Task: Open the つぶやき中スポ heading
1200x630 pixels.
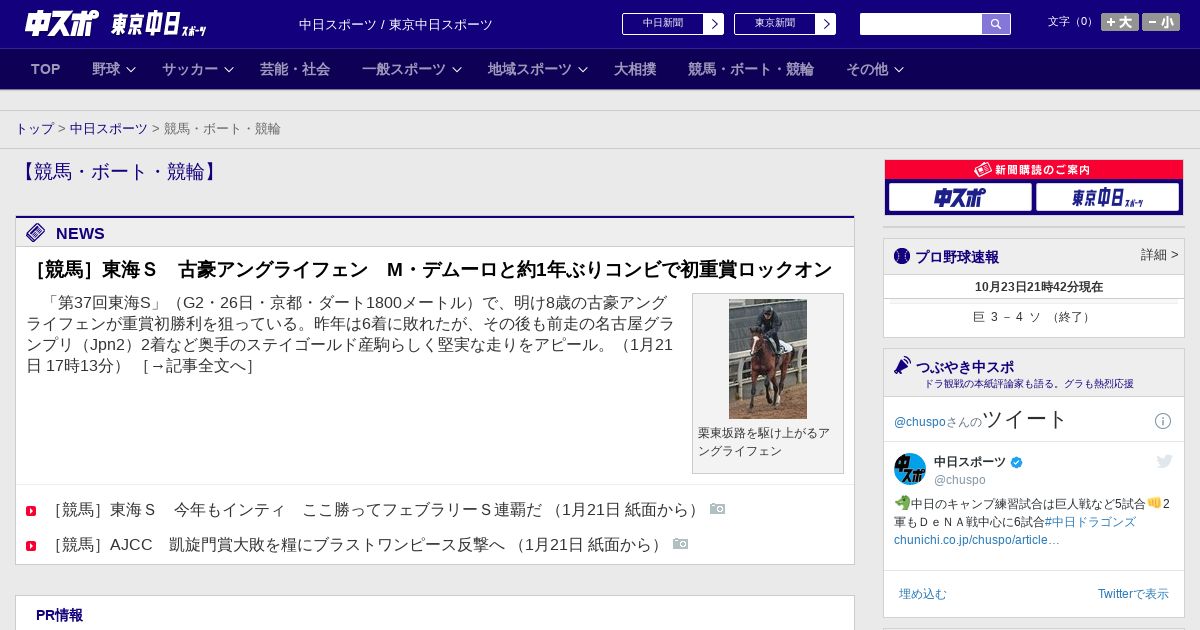Action: click(965, 367)
